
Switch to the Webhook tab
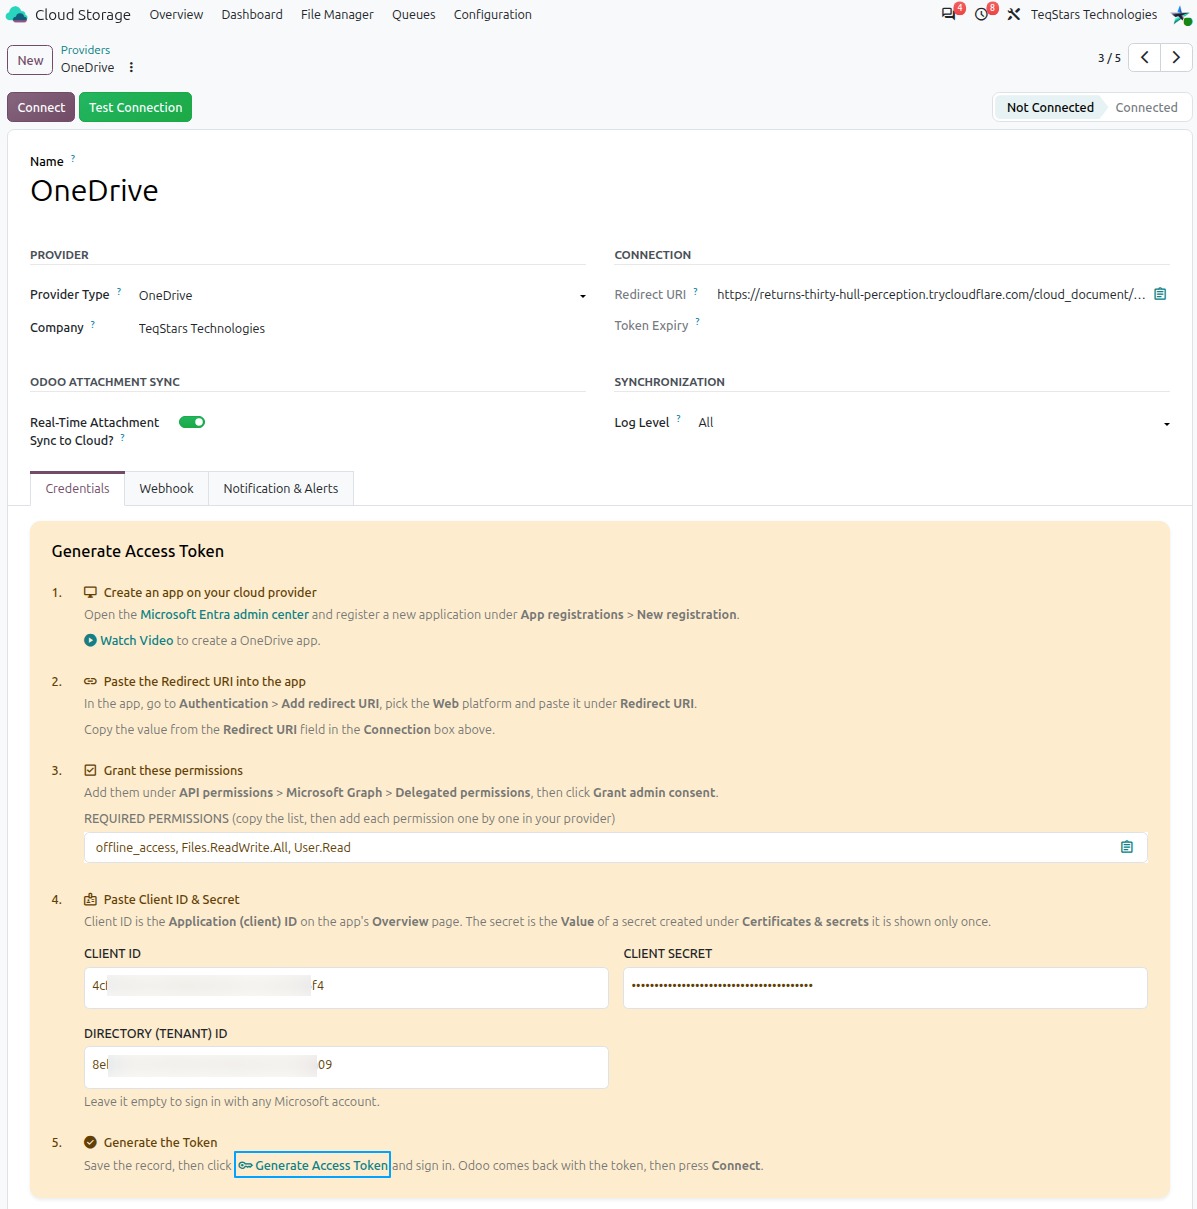pyautogui.click(x=166, y=488)
